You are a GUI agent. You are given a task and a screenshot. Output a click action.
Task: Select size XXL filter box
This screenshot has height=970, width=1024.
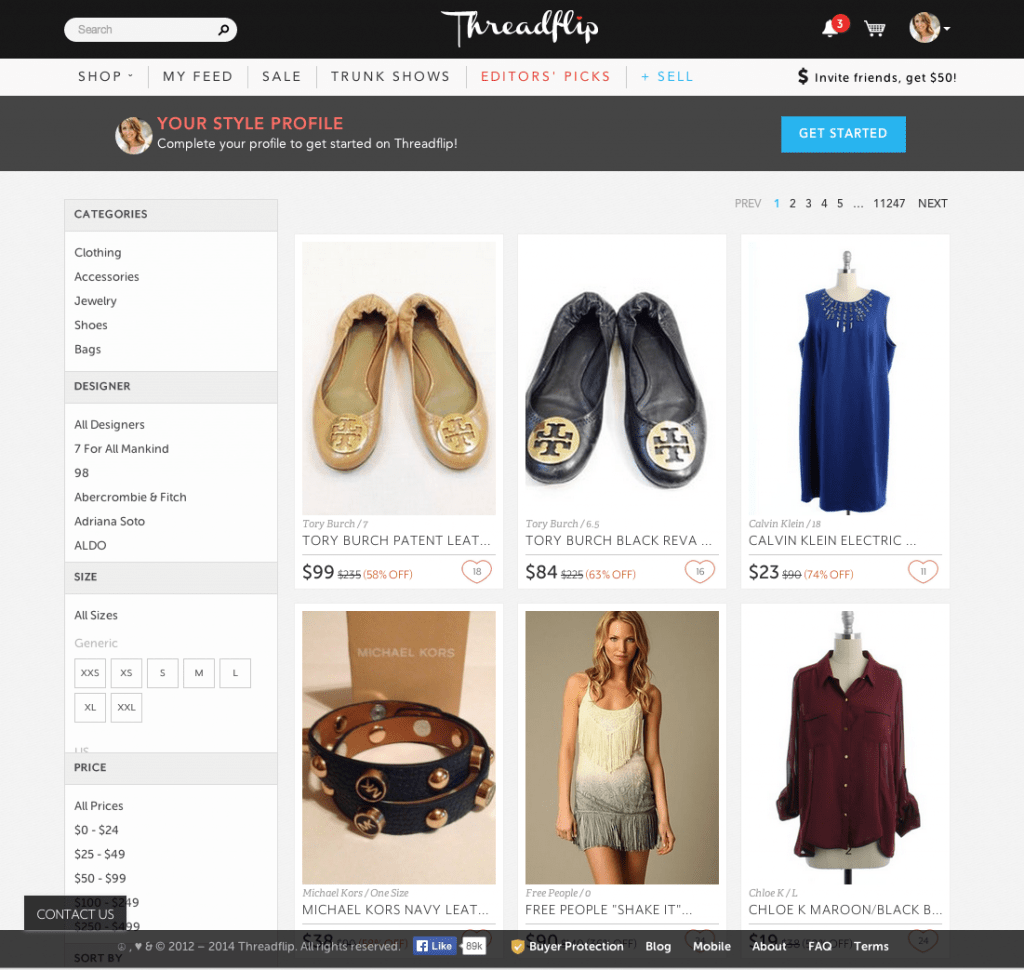click(126, 707)
